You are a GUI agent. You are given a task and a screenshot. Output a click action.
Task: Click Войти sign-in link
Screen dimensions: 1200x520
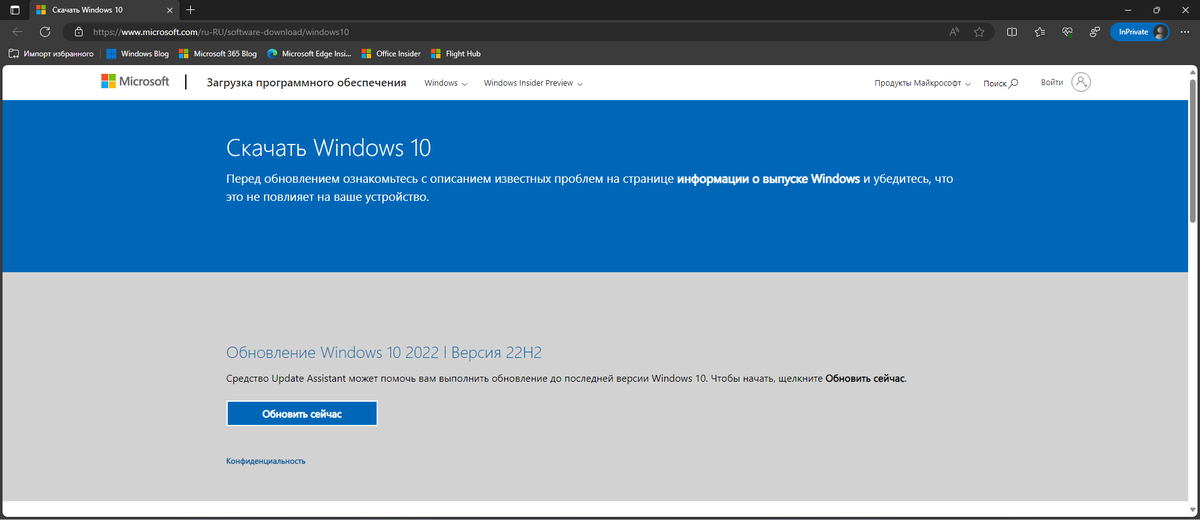tap(1052, 82)
